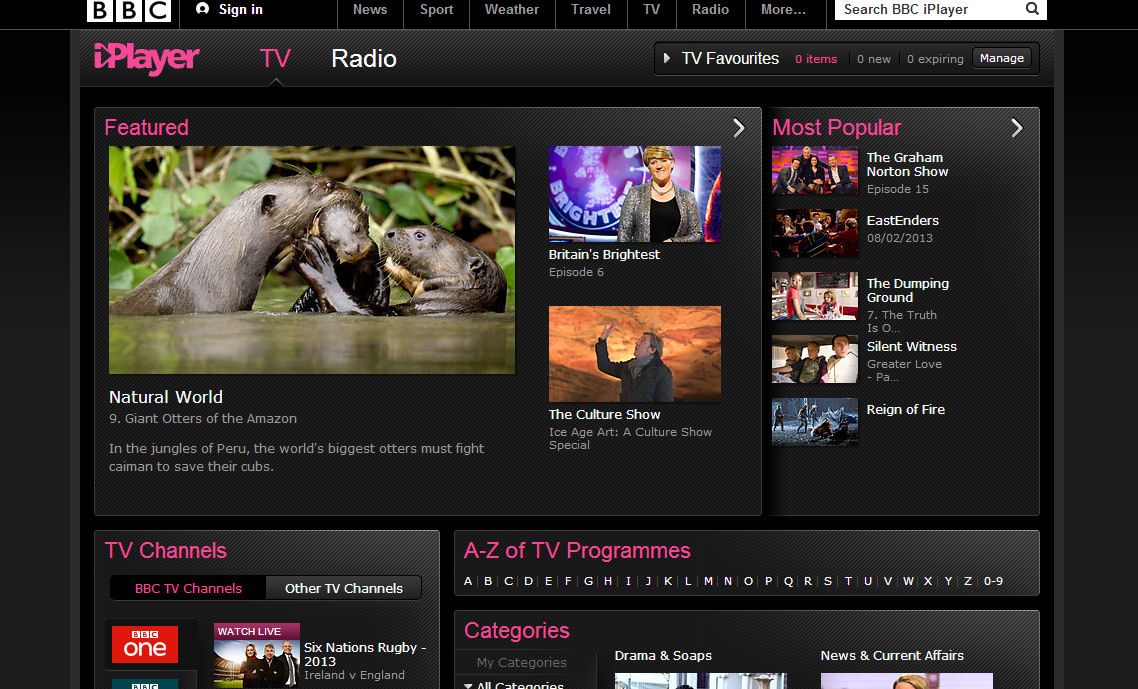Click the BBC Two channel logo
Viewport: 1138px width, 689px height.
coord(144,685)
